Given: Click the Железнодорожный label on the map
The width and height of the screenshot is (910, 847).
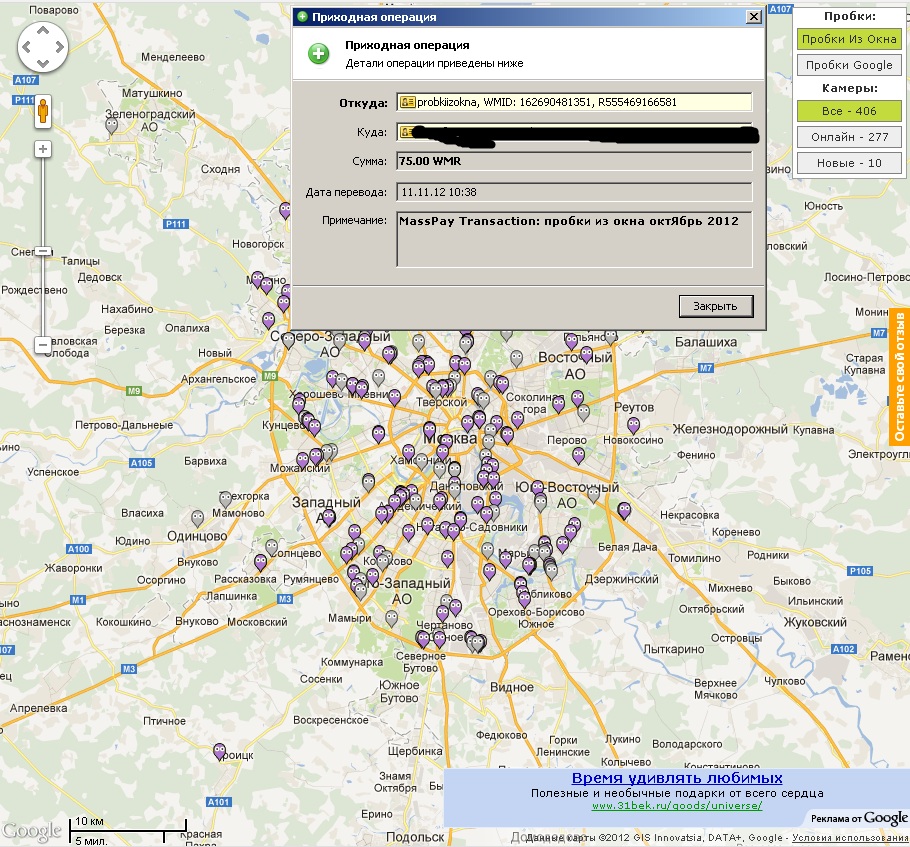Looking at the screenshot, I should pyautogui.click(x=730, y=429).
